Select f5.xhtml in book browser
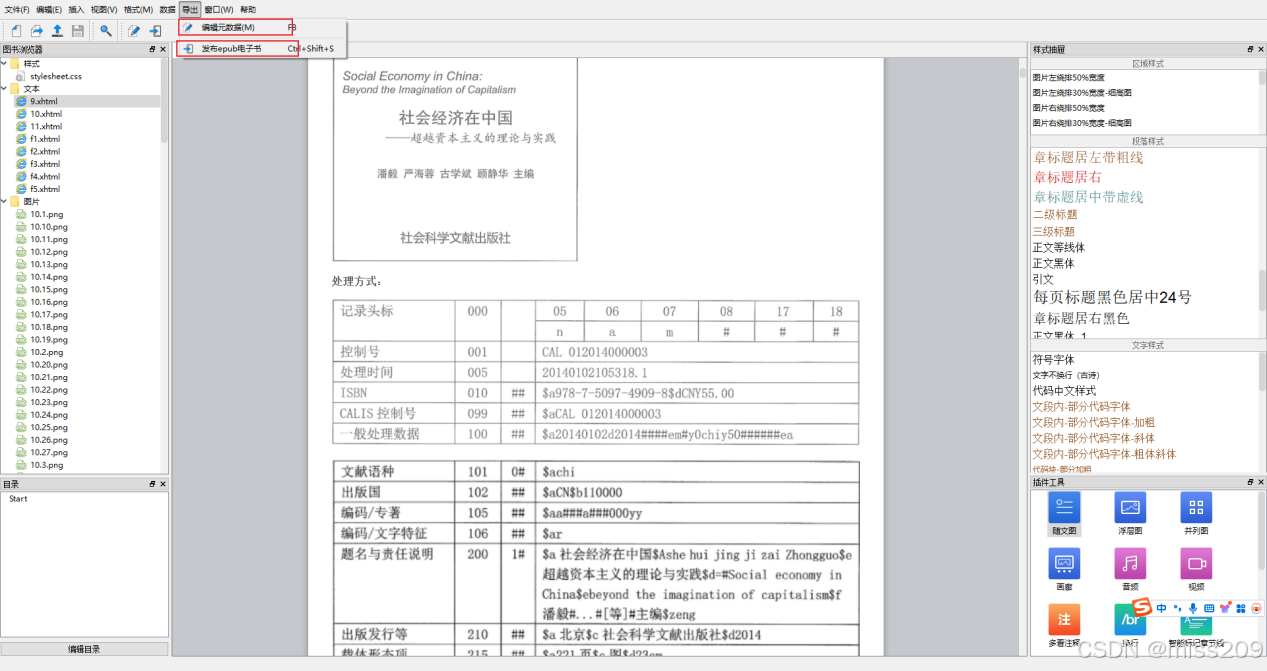 [x=45, y=189]
